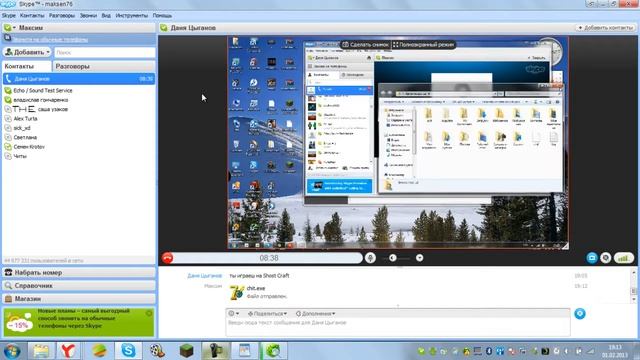Check call quality signal bars button

[x=624, y=258]
